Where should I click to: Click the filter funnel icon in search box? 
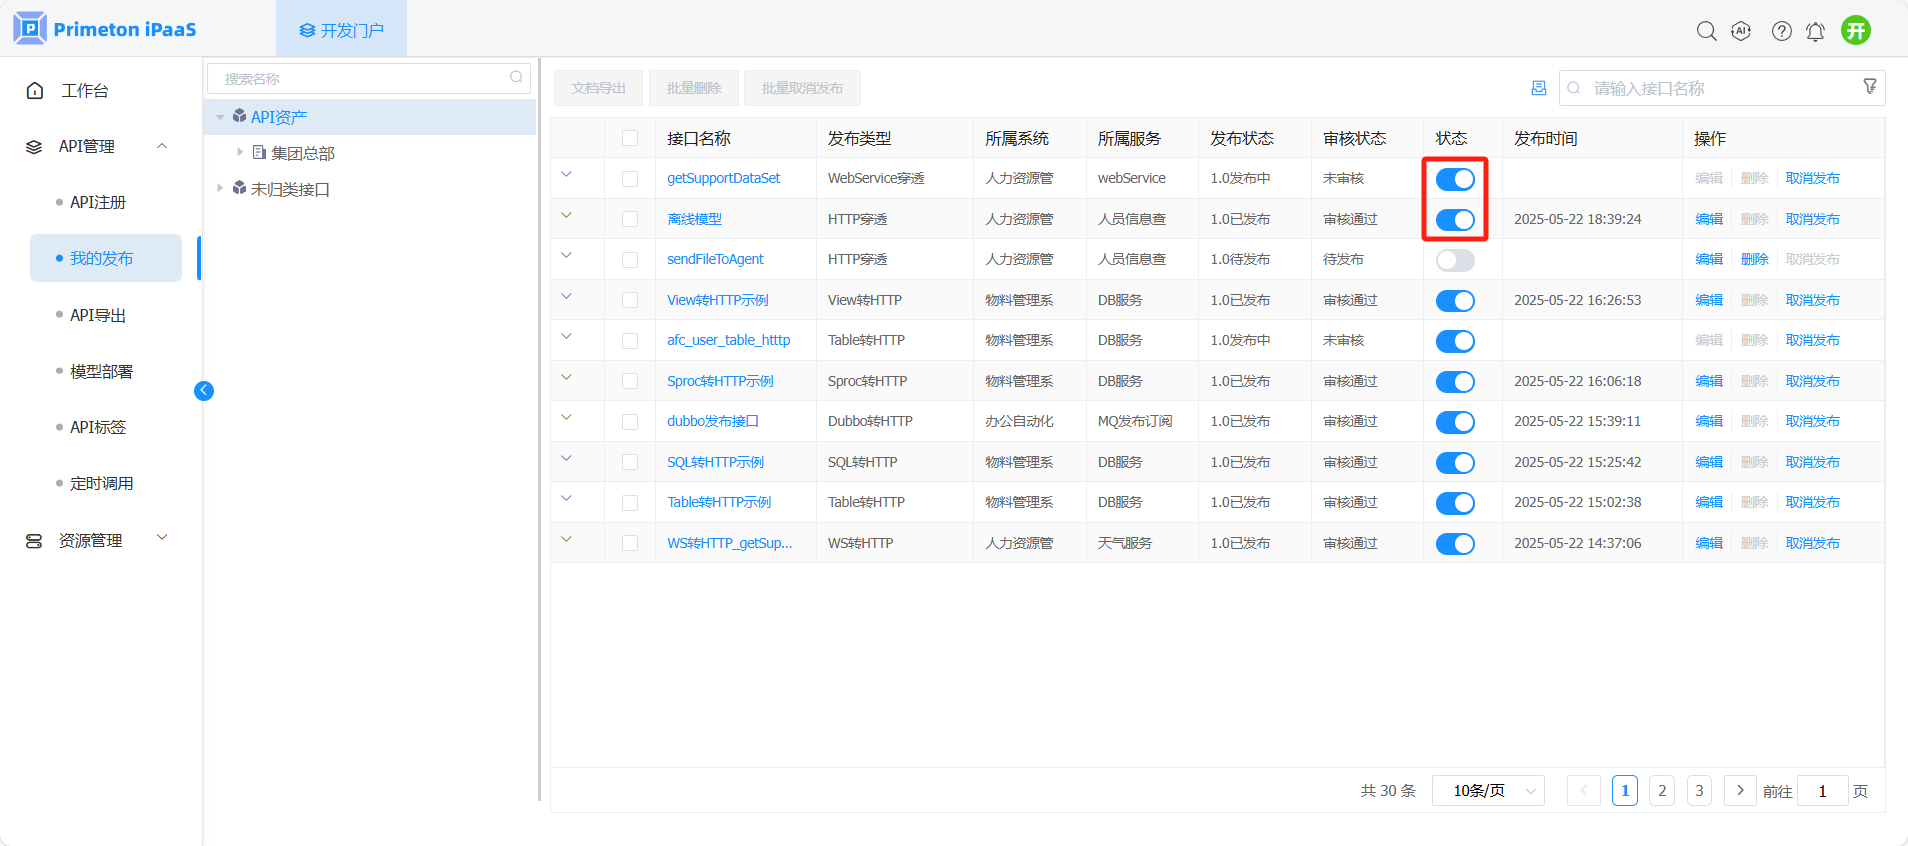pos(1869,87)
